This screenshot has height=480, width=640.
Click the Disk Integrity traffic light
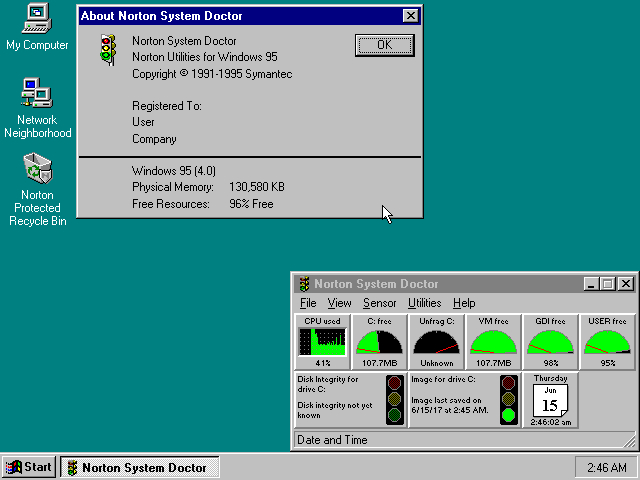tap(394, 400)
